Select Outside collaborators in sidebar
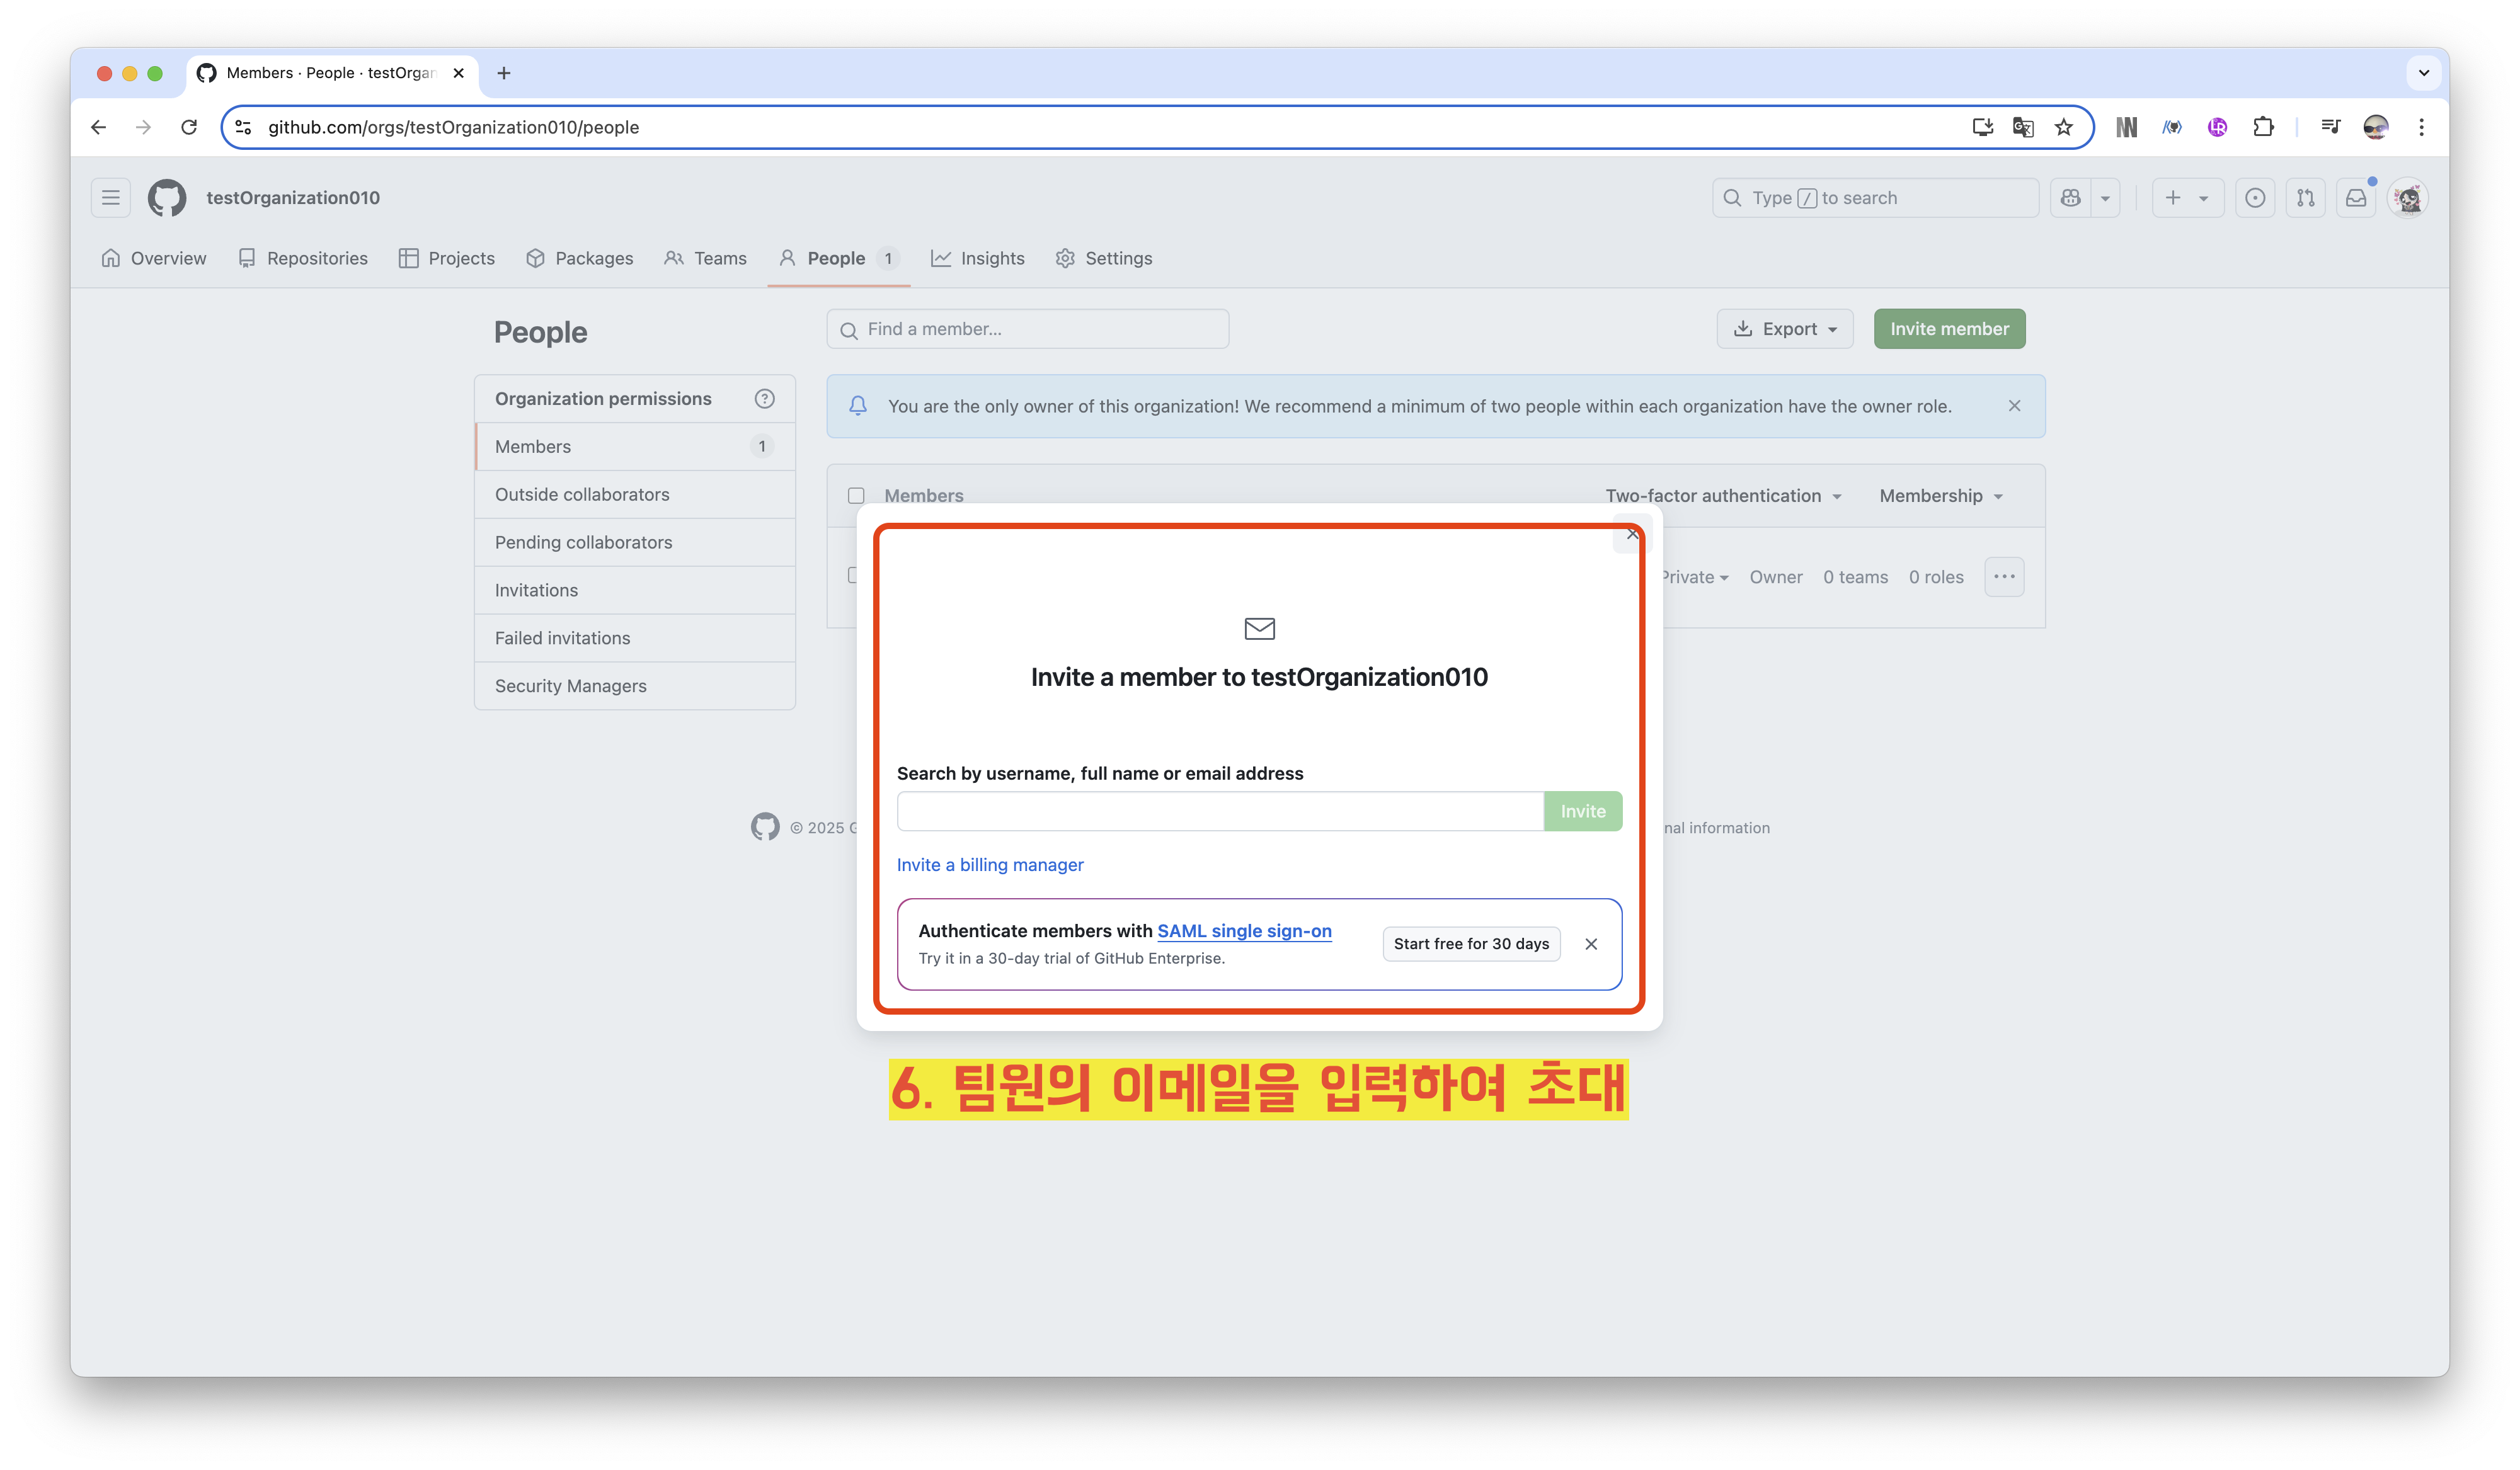This screenshot has width=2520, height=1470. pyautogui.click(x=582, y=494)
